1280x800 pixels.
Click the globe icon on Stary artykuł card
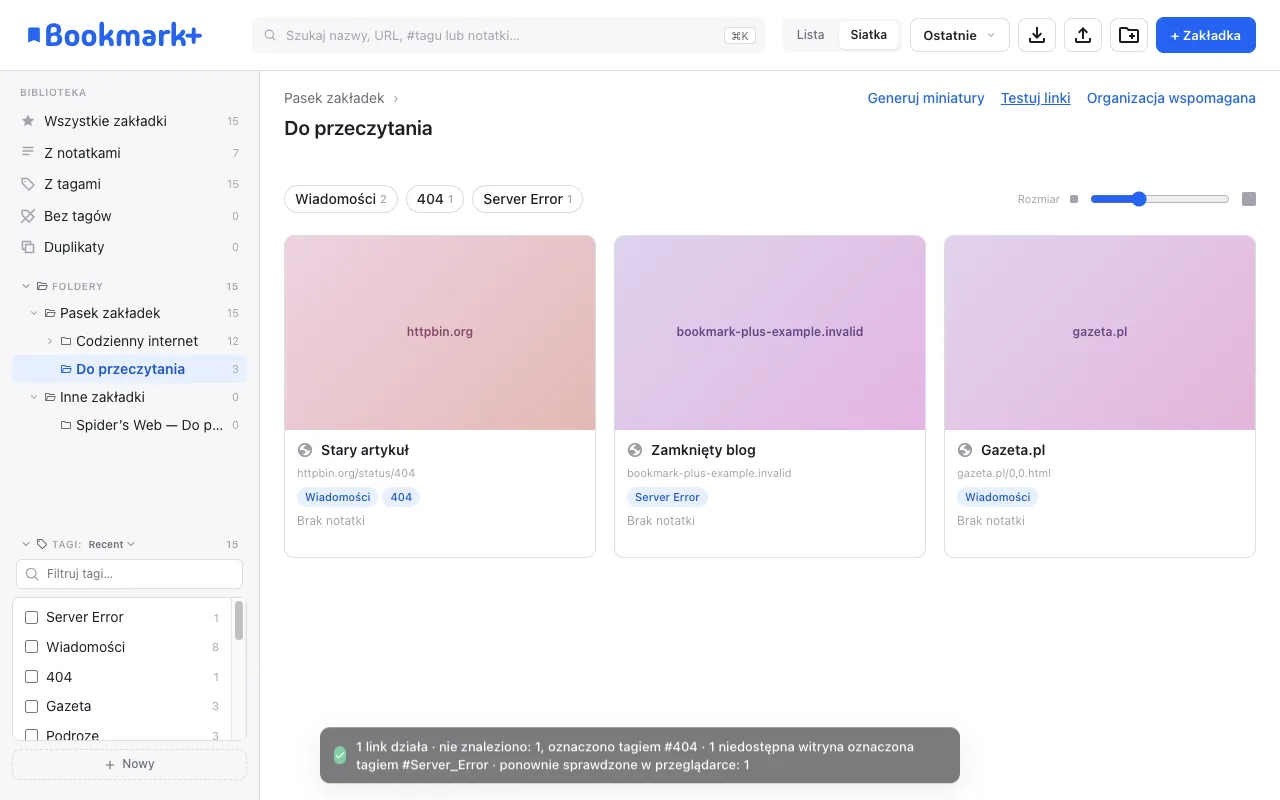[305, 450]
